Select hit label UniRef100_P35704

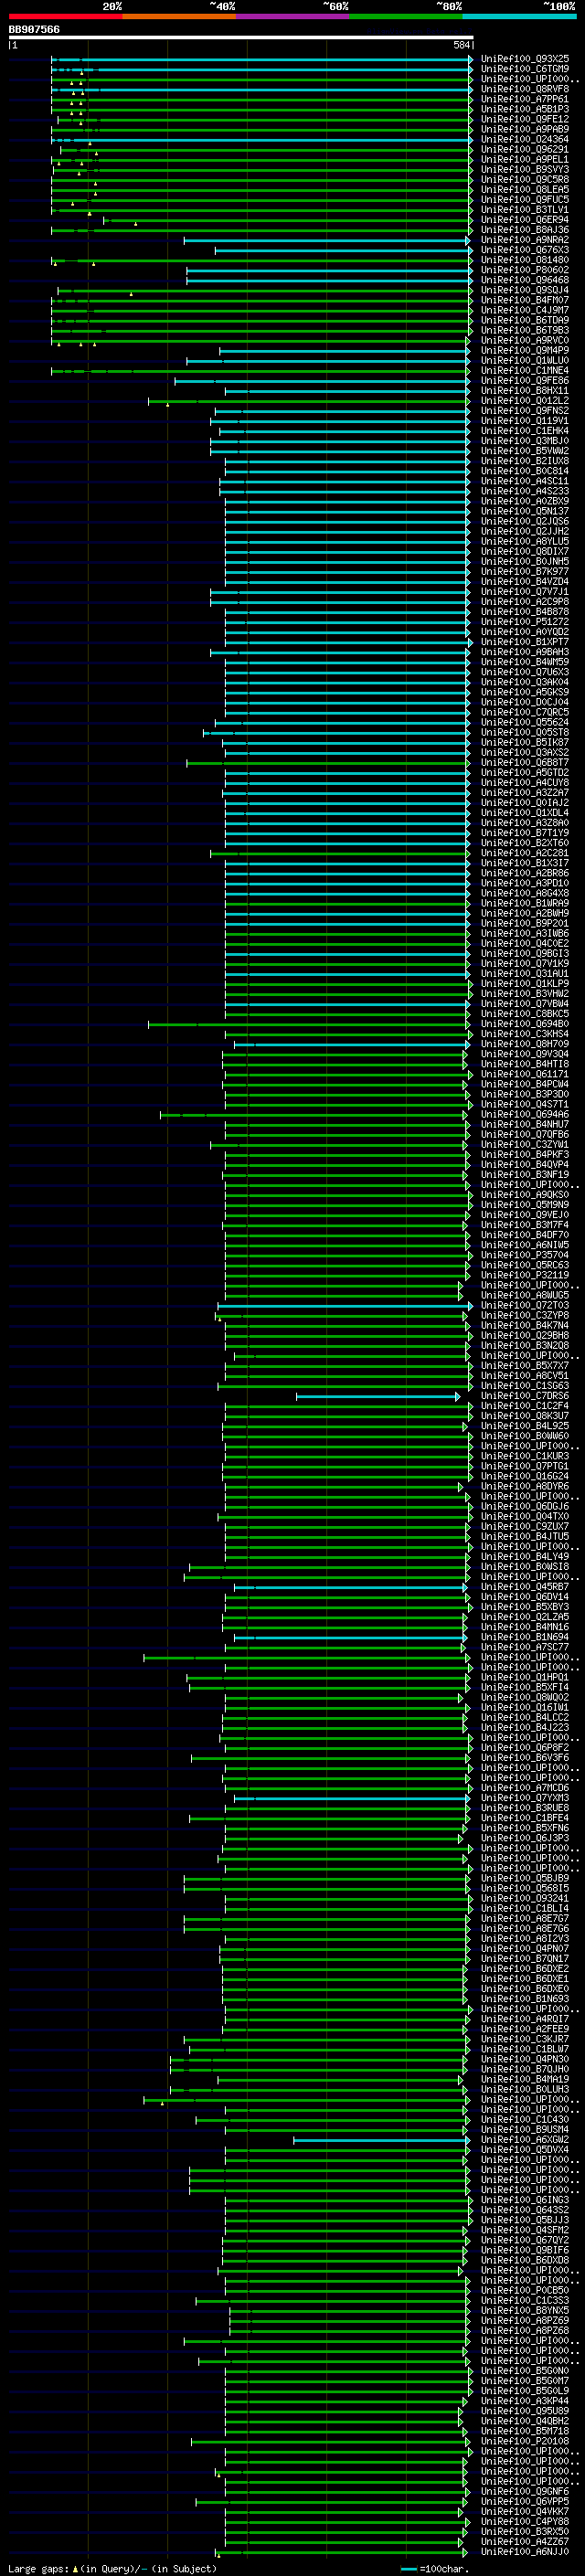[x=524, y=1255]
